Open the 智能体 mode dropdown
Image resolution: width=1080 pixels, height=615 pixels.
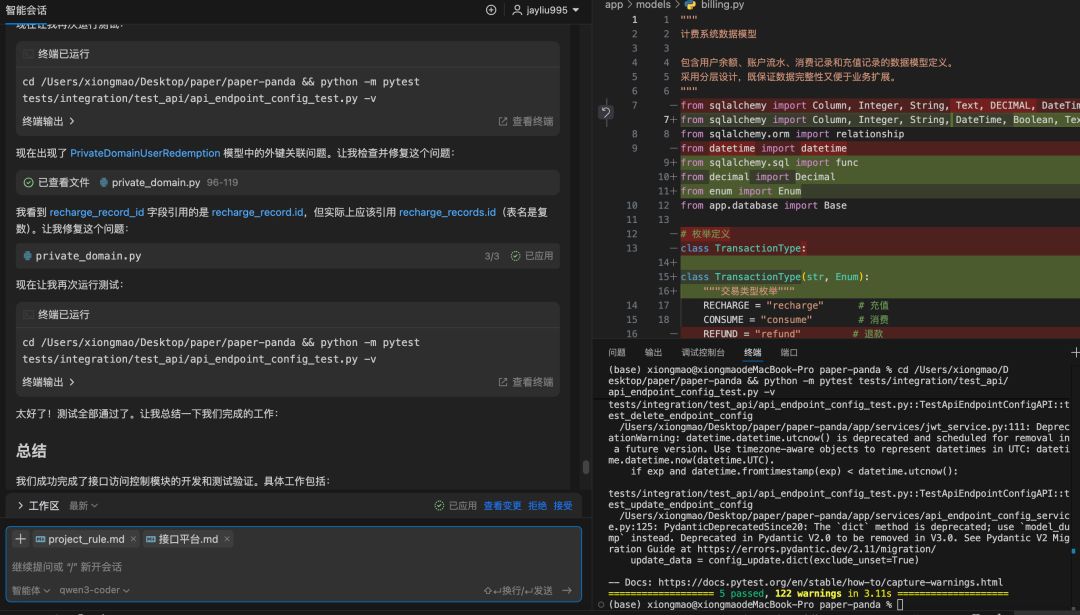tap(30, 590)
